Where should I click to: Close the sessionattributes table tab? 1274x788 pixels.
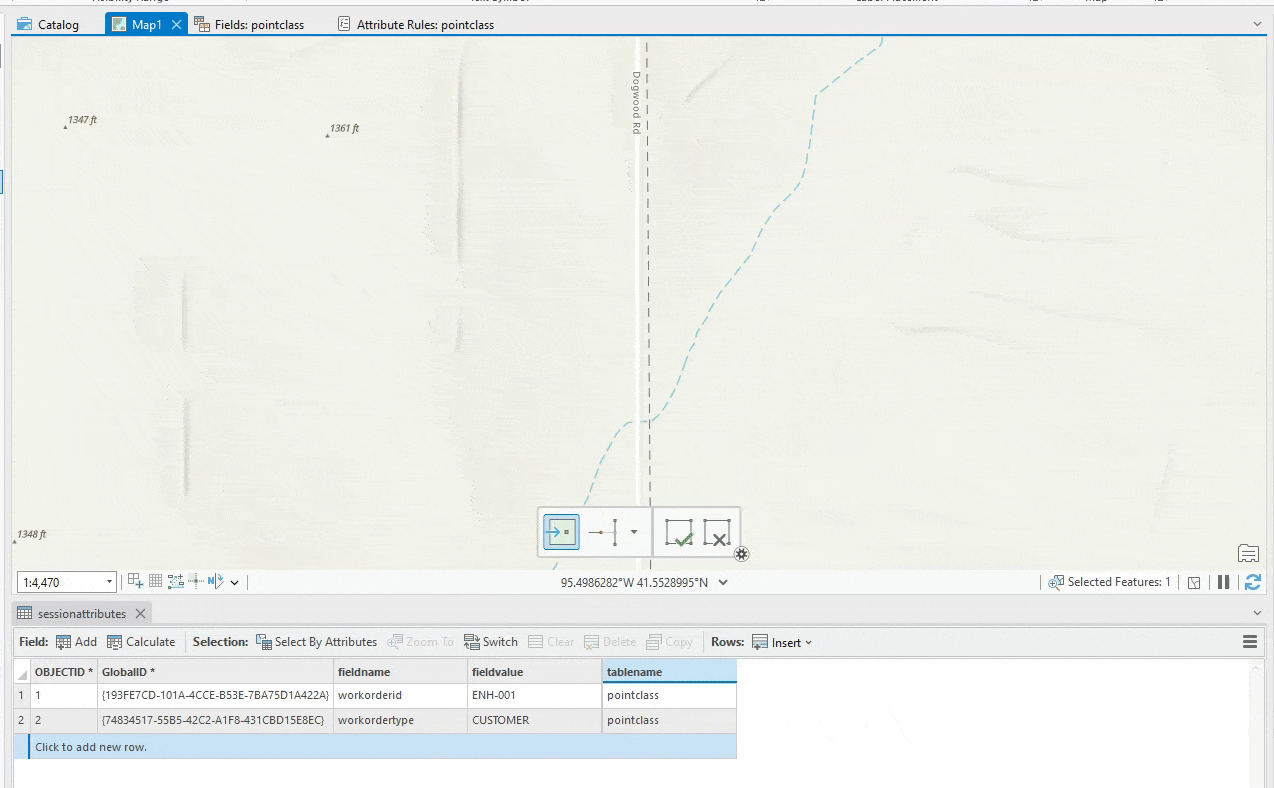coord(140,613)
